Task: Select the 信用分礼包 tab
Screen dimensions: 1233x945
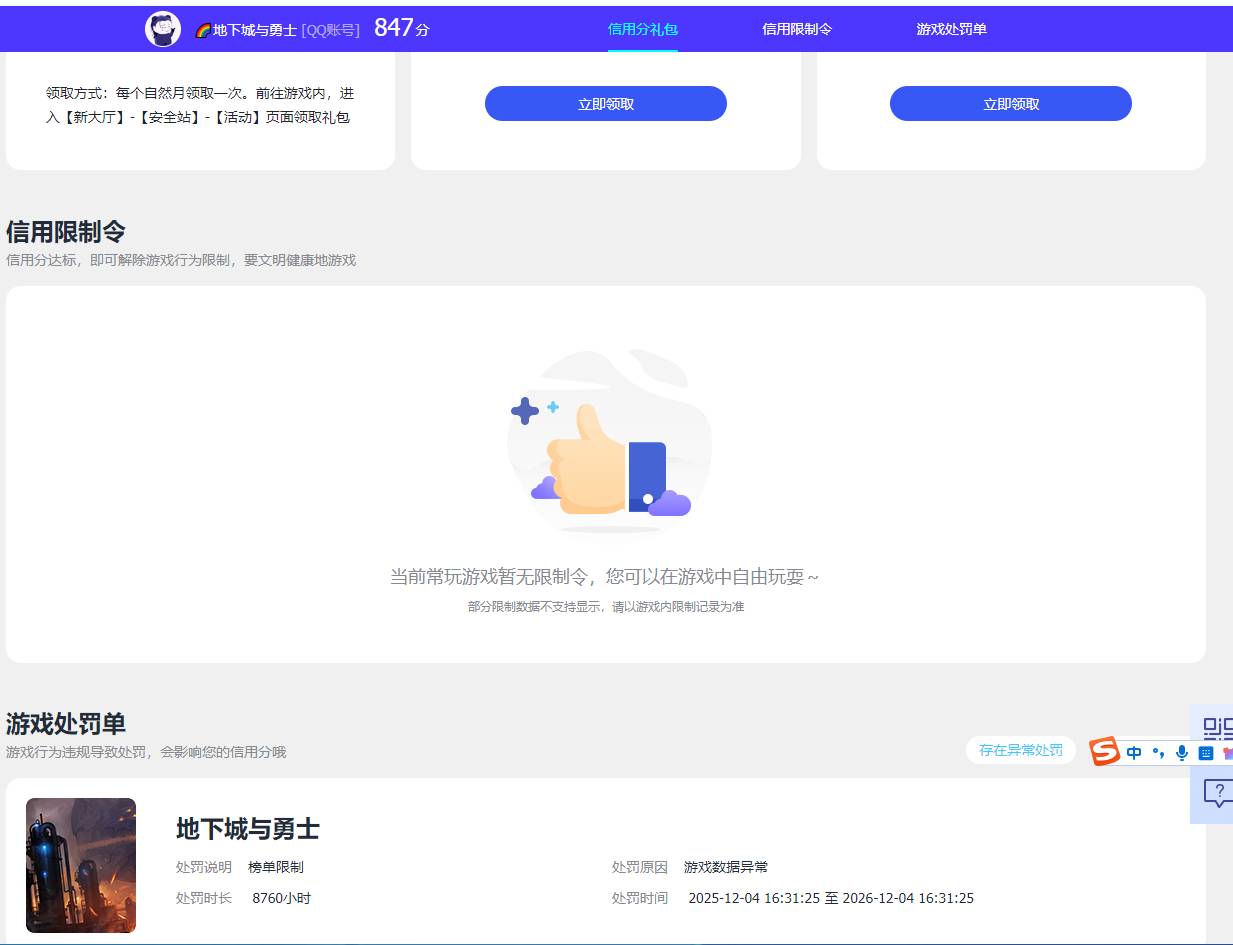Action: pos(641,29)
